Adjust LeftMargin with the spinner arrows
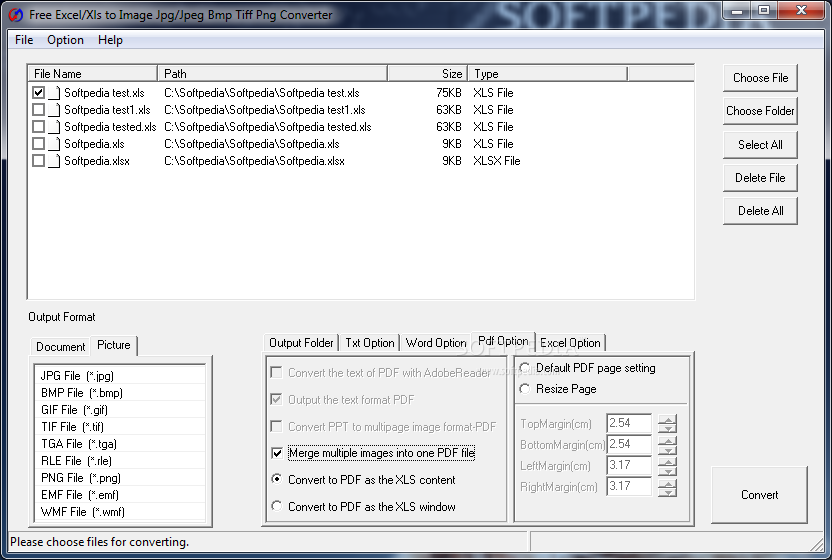Image resolution: width=832 pixels, height=560 pixels. 668,466
